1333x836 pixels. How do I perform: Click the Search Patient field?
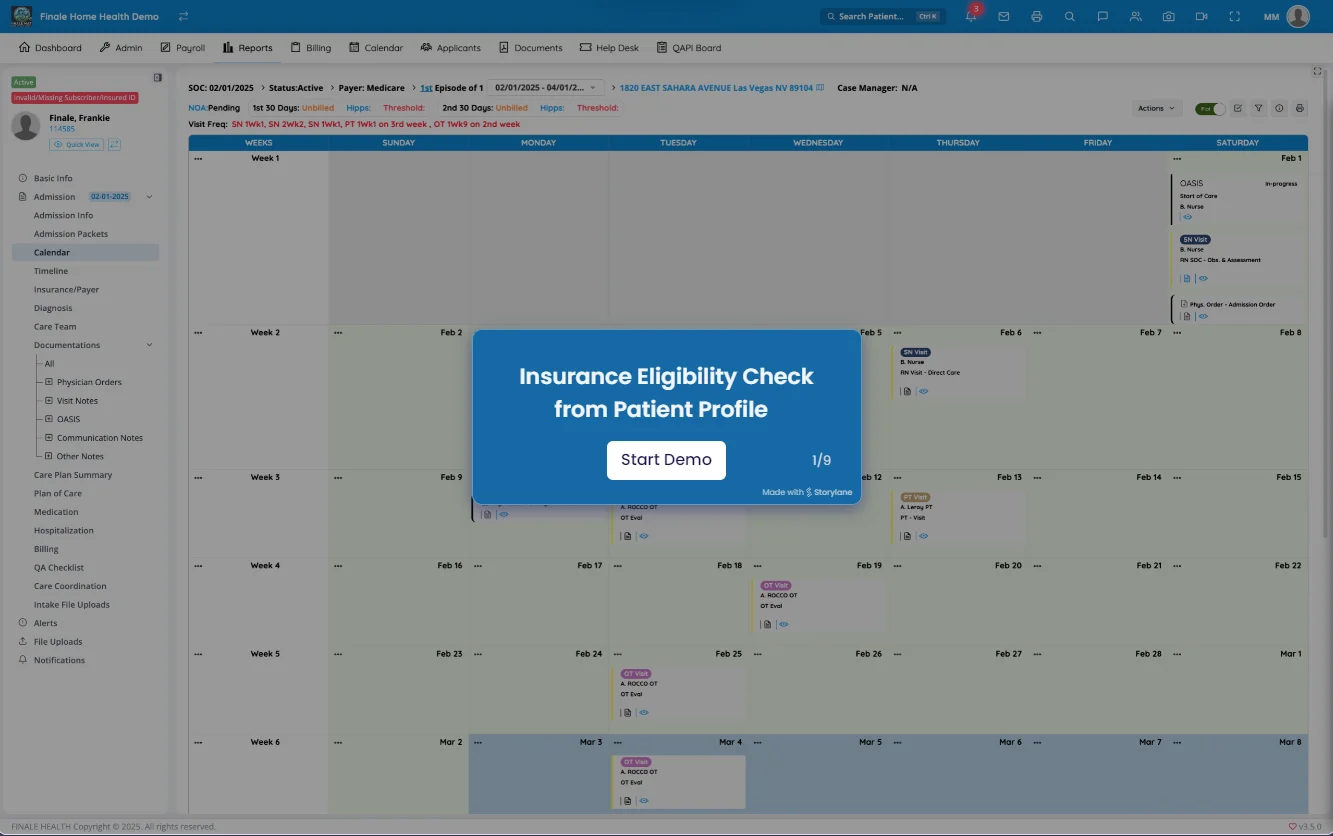(880, 17)
